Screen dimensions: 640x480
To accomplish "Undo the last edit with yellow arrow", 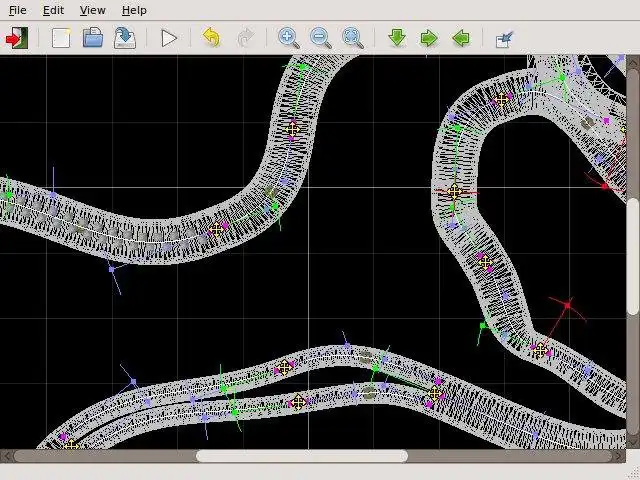I will [x=211, y=38].
